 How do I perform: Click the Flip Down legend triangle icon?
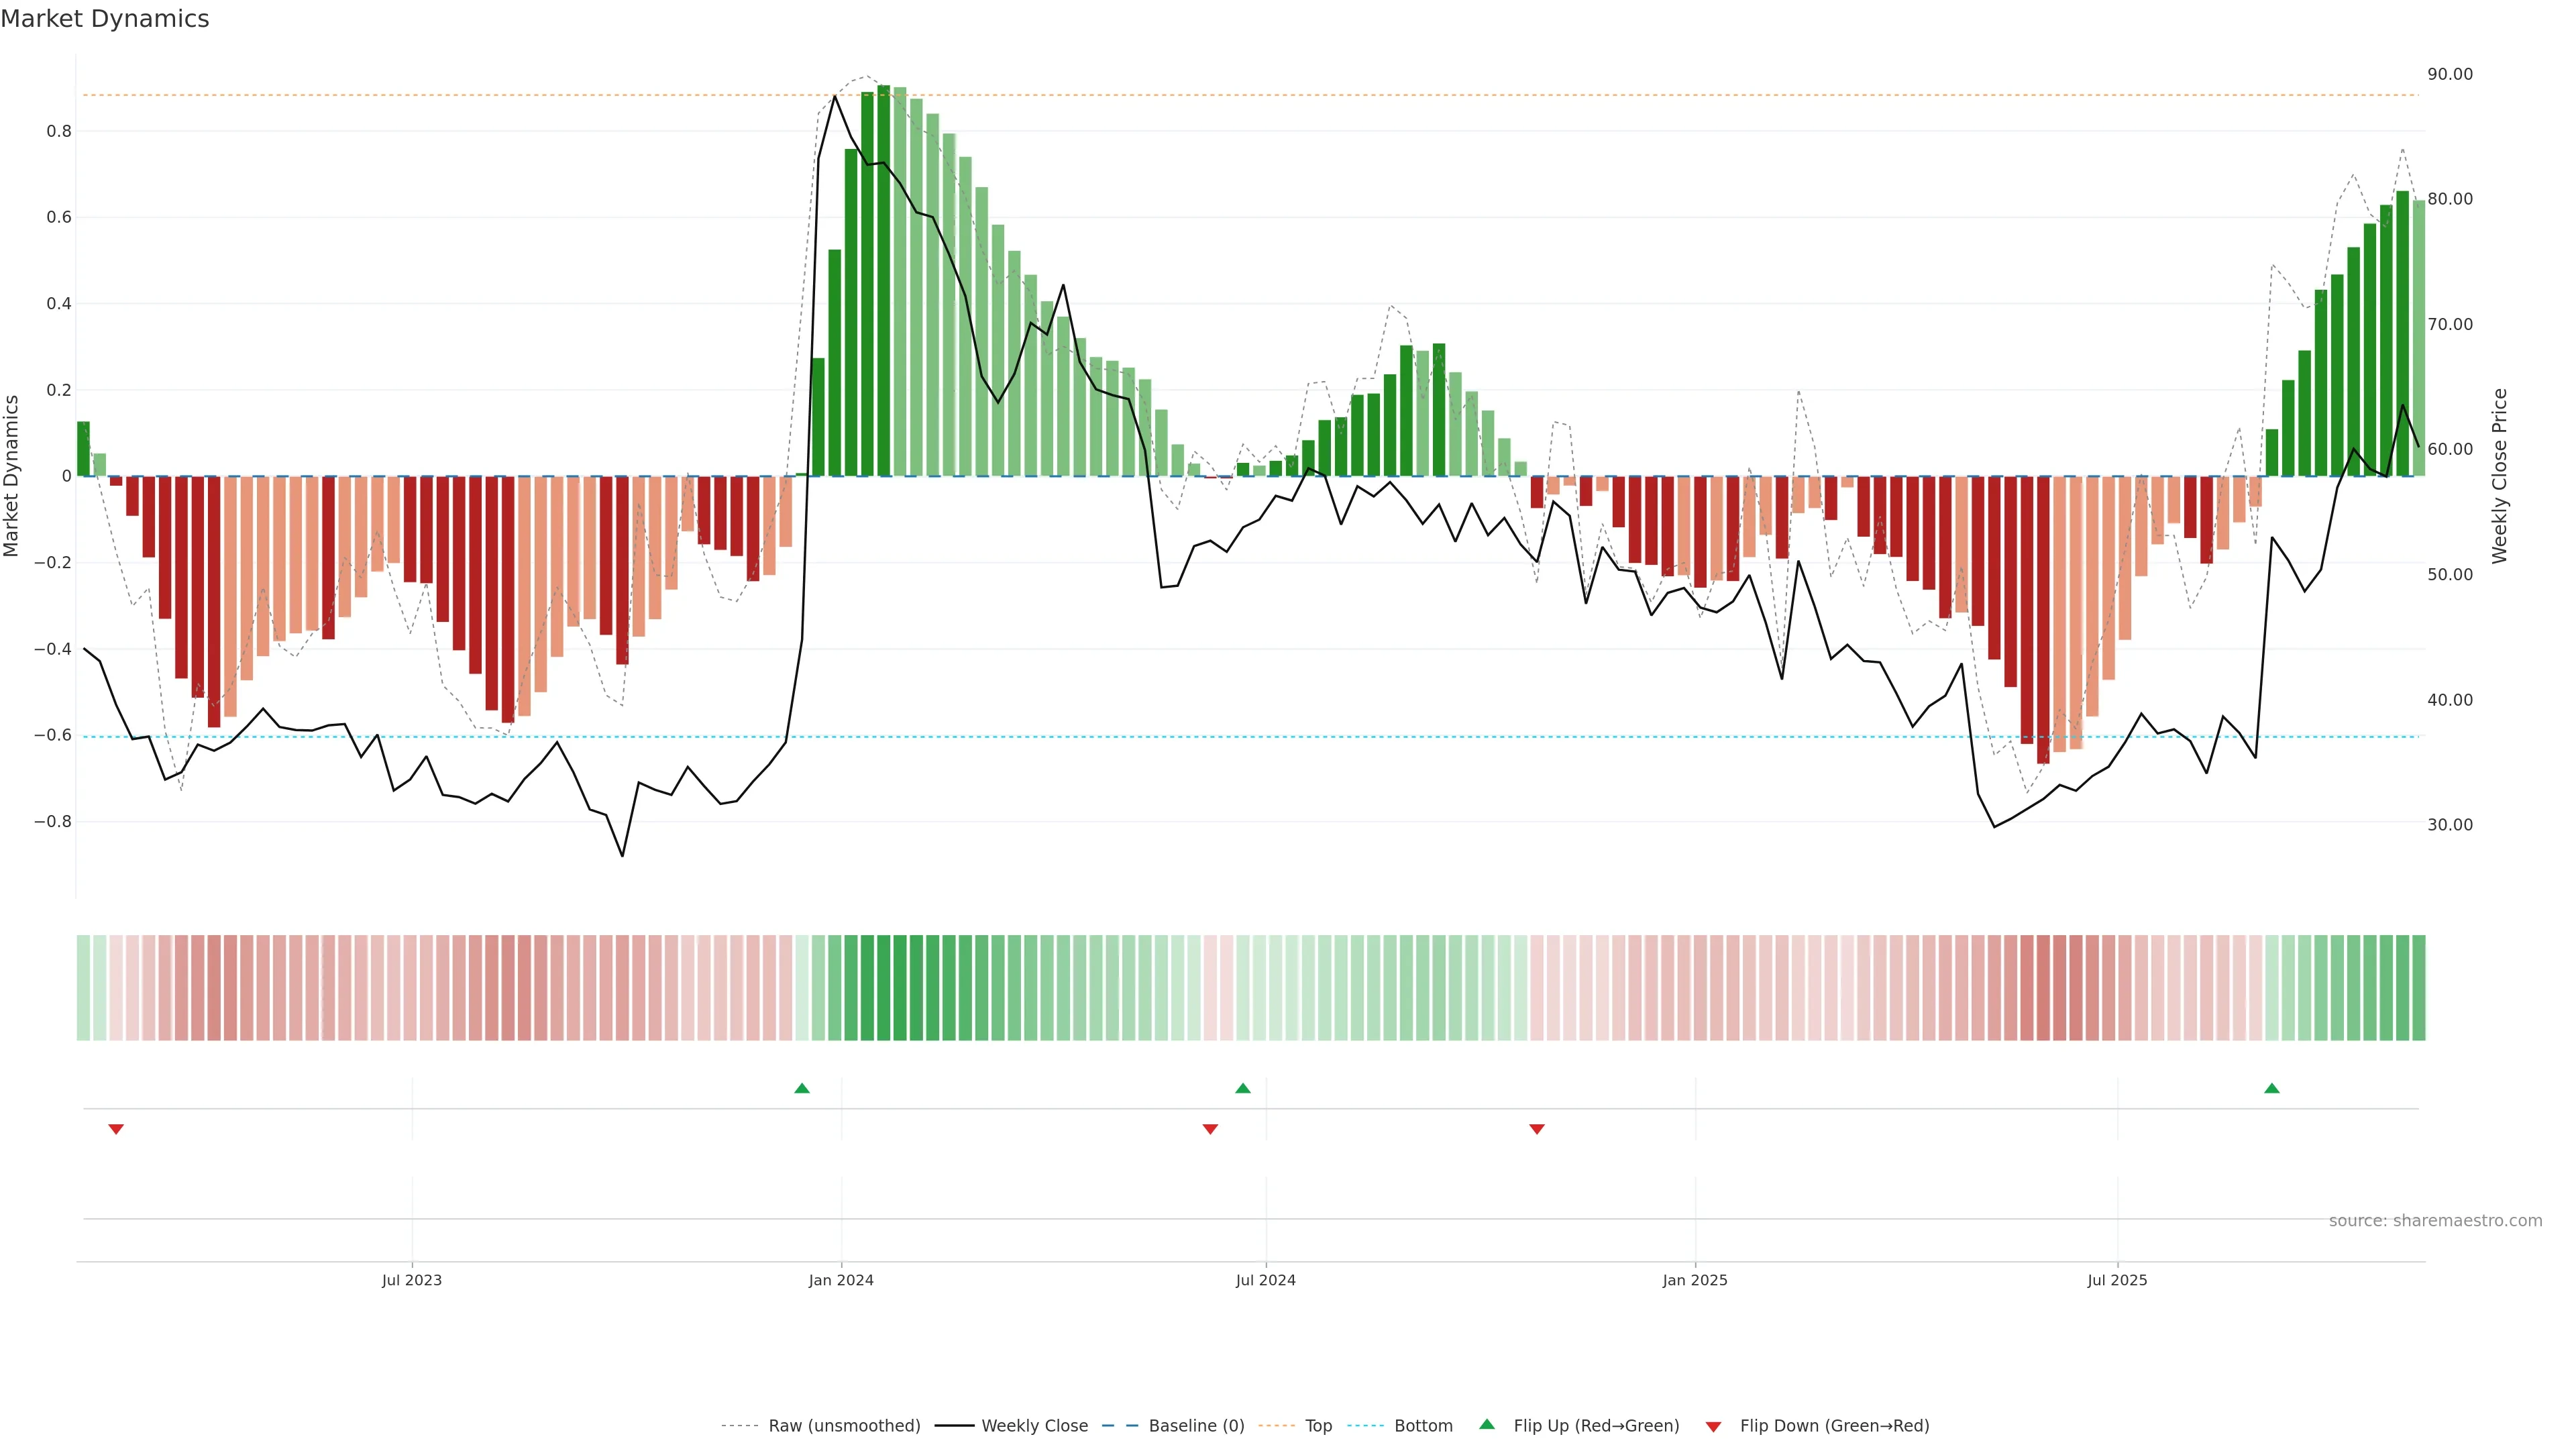1713,1427
